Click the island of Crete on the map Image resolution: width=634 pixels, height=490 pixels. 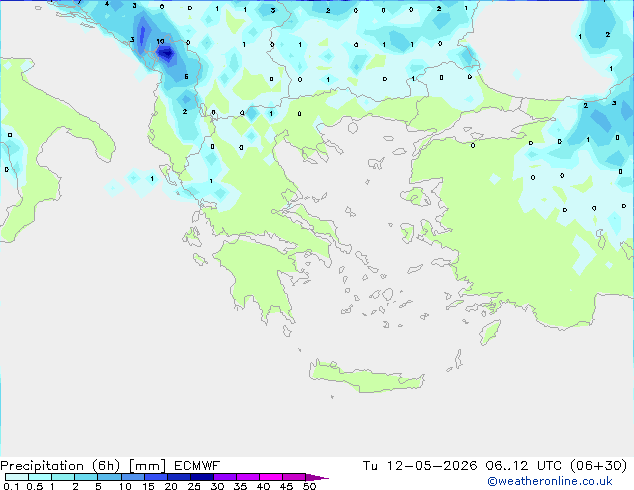tap(367, 376)
